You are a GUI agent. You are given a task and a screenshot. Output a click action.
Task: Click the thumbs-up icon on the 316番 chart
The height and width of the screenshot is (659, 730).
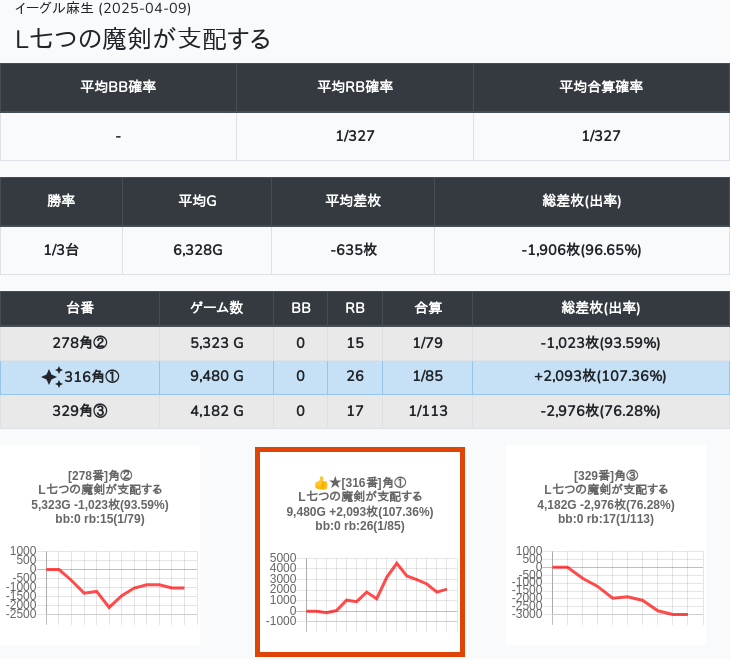[x=321, y=482]
